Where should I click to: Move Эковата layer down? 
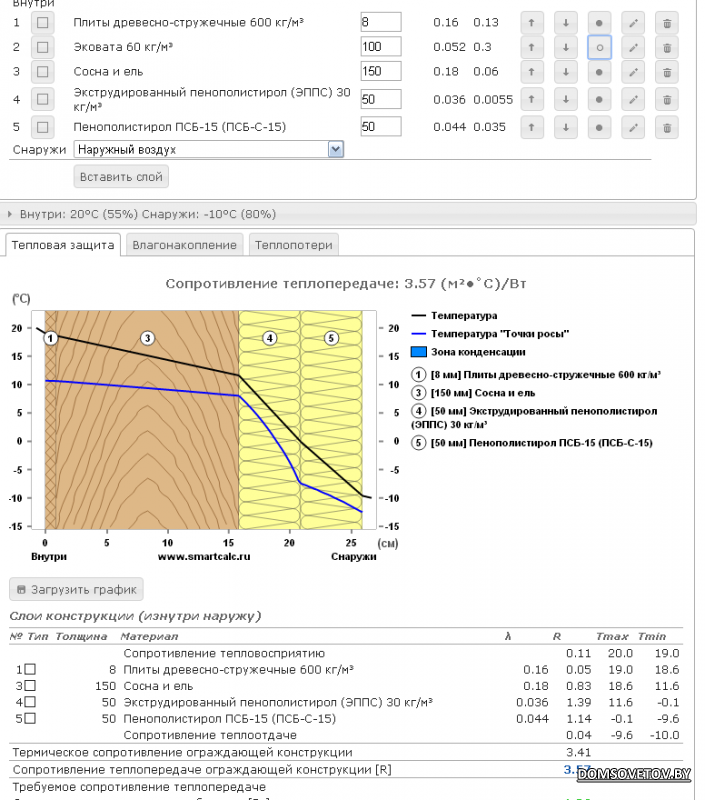566,47
